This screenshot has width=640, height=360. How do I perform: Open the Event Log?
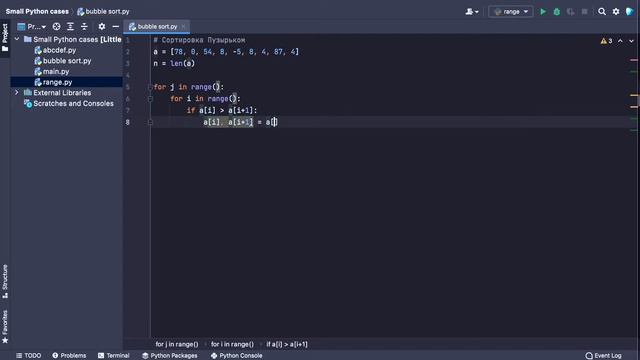click(603, 356)
